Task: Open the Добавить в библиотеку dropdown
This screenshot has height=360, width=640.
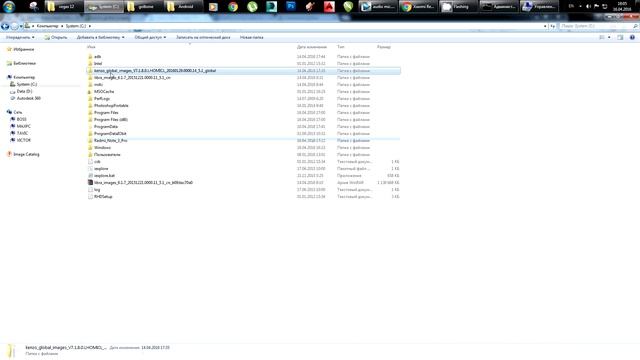Action: point(100,37)
